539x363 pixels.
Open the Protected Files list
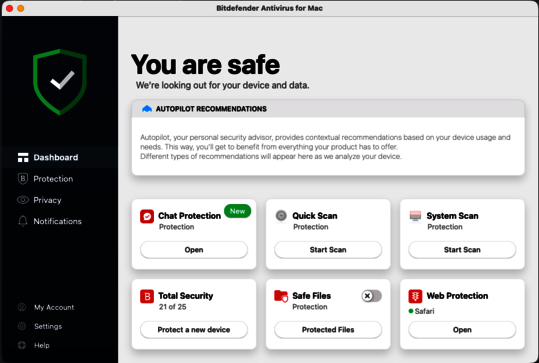tap(328, 330)
